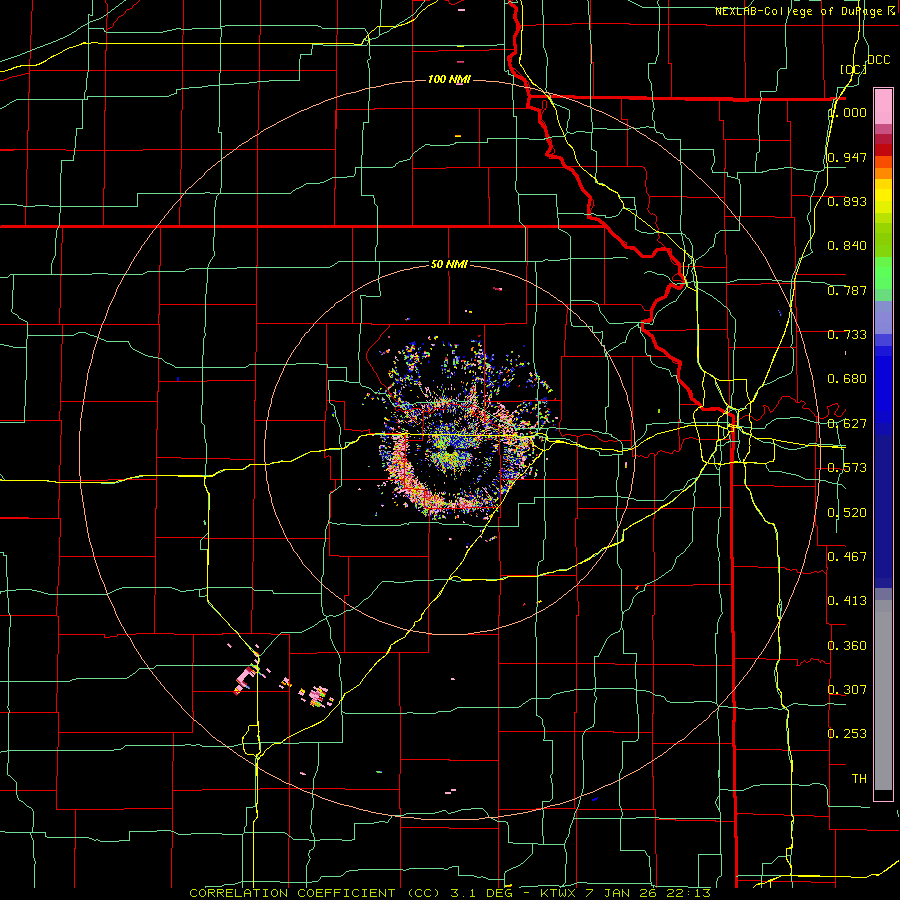Click the 0.413 legend value

pyautogui.click(x=847, y=601)
